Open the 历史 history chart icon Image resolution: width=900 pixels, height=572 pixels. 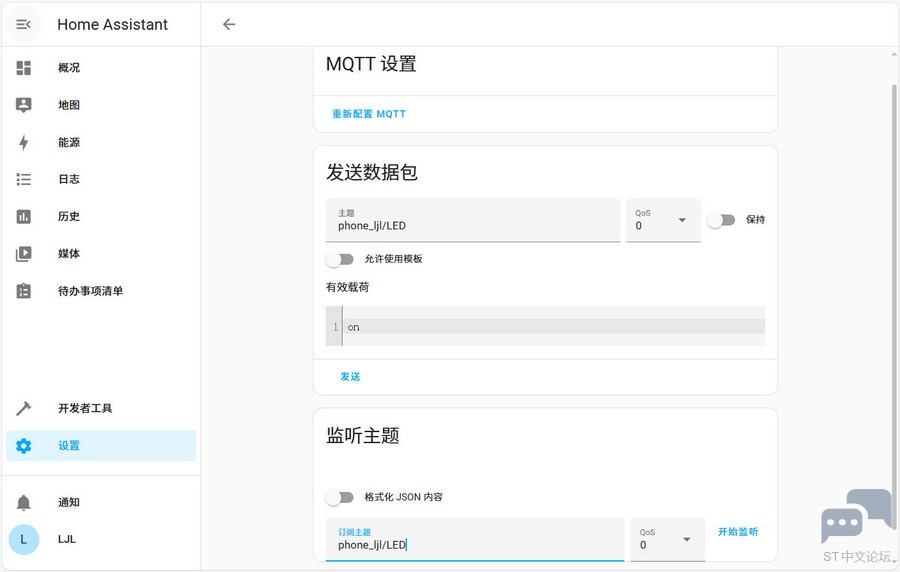coord(24,216)
